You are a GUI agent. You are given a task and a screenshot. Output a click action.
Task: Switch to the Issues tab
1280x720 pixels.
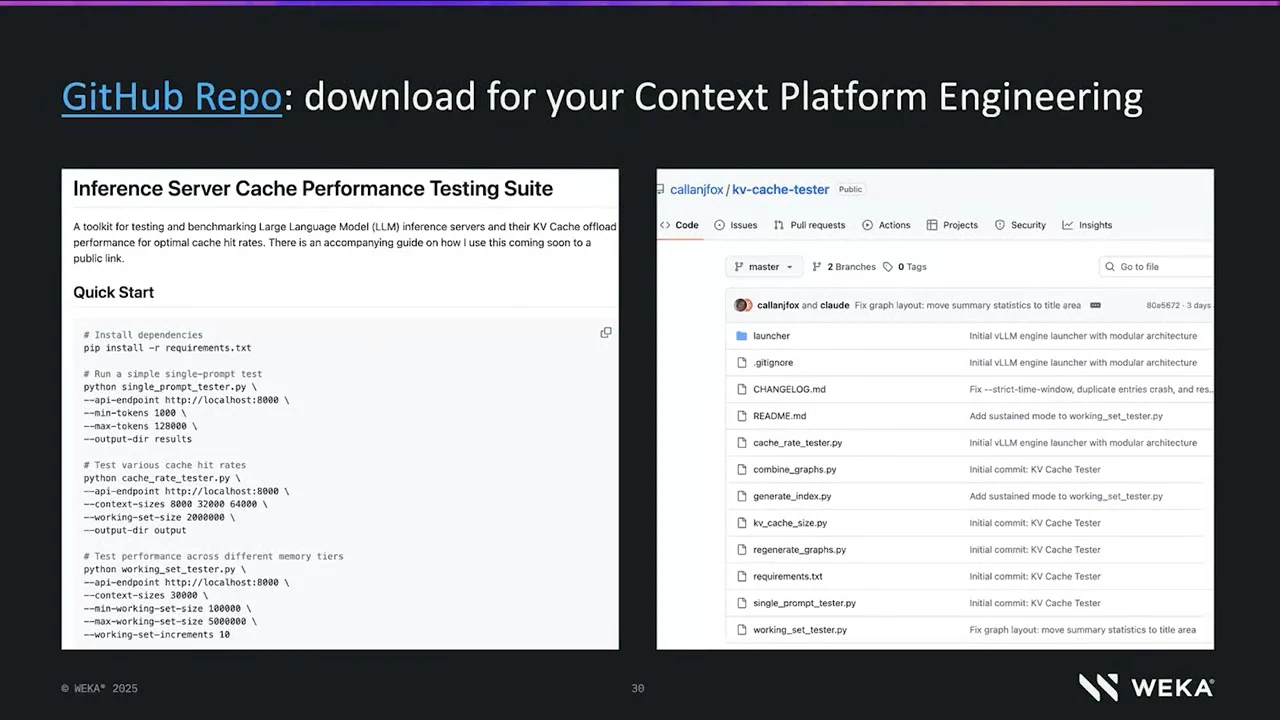736,225
